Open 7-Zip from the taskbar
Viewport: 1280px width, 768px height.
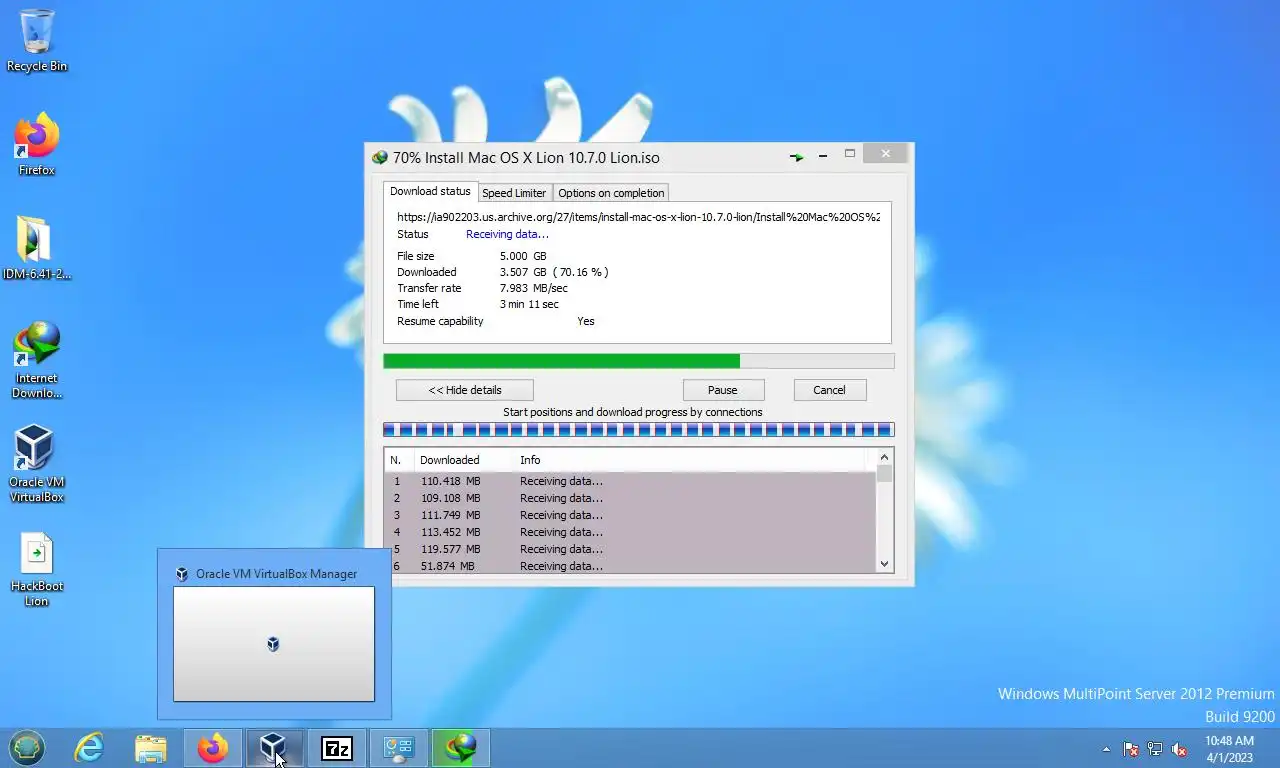click(x=337, y=748)
